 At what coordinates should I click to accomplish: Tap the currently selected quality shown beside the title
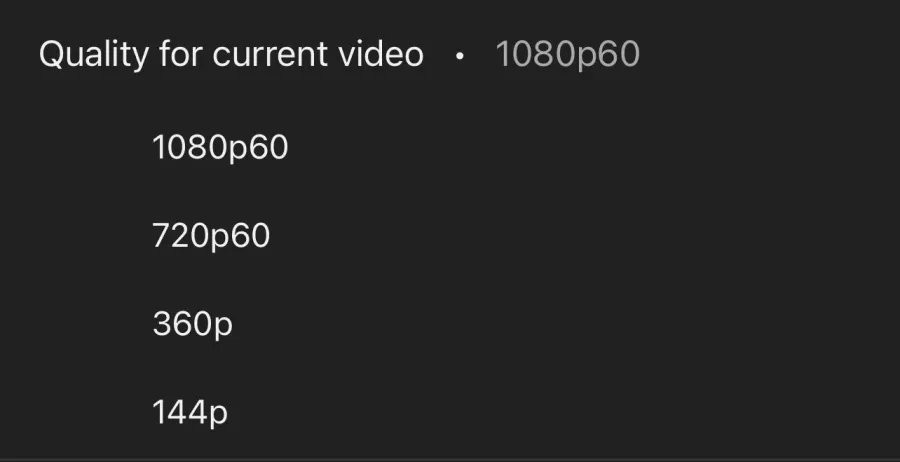[567, 55]
